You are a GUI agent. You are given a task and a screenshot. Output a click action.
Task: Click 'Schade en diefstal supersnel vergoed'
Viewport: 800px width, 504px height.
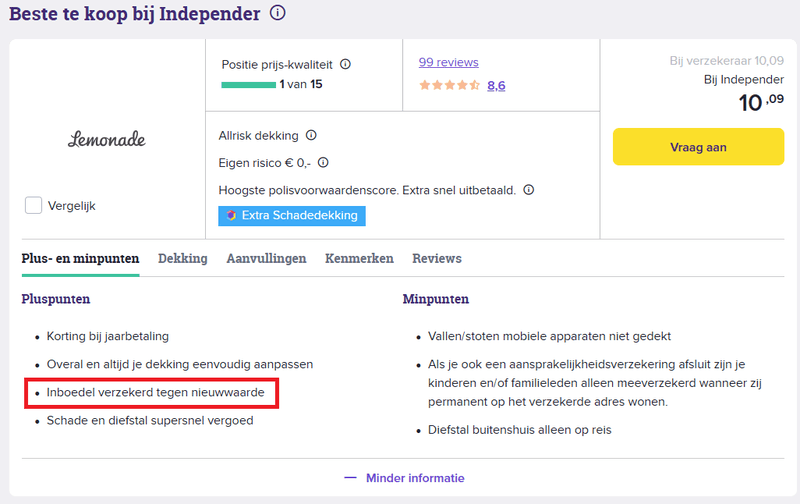pos(150,420)
